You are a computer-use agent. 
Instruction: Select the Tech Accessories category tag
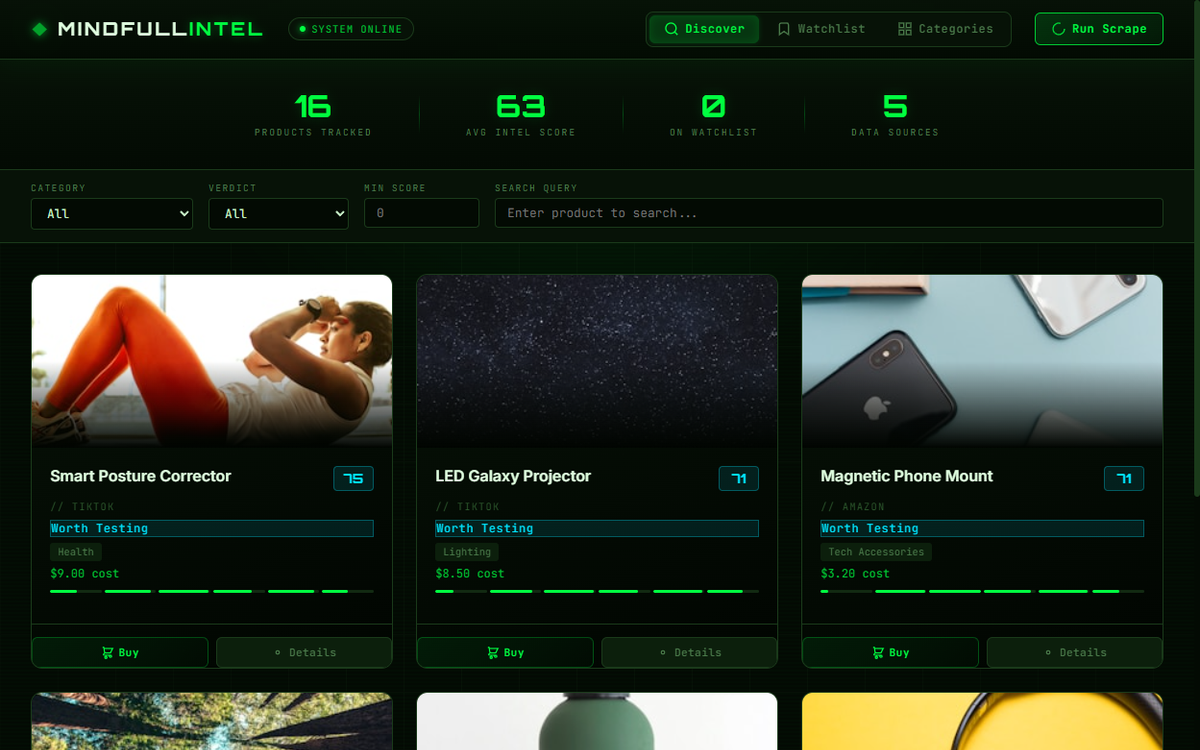tap(876, 552)
